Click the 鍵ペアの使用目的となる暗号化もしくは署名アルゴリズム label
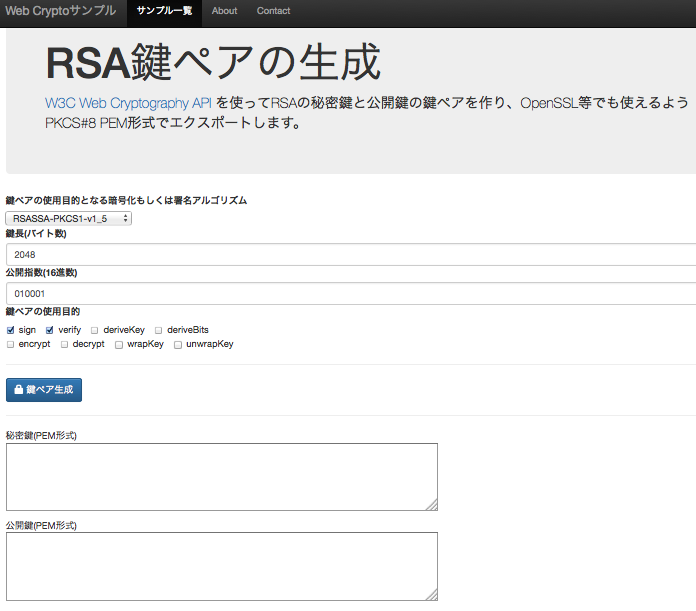The width and height of the screenshot is (696, 611). (127, 201)
